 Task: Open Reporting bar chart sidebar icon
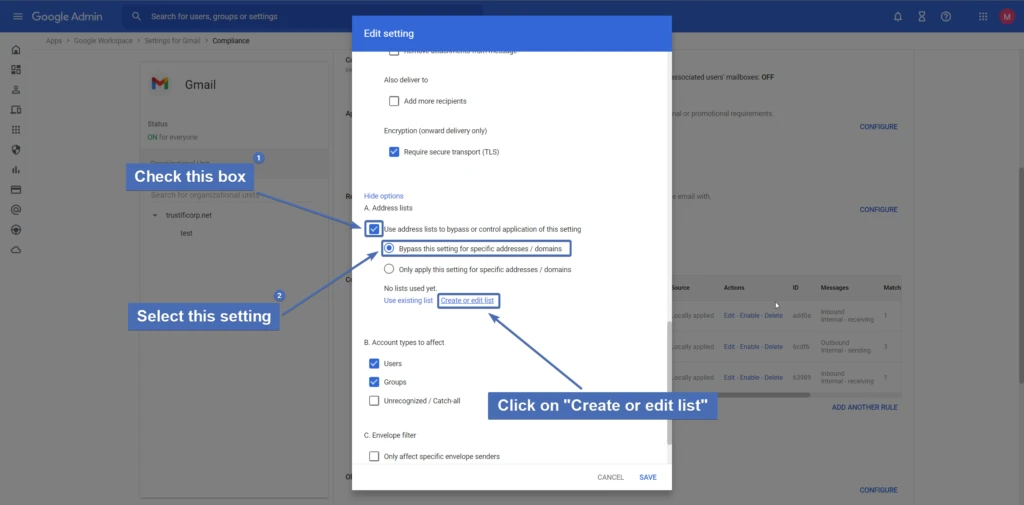[x=16, y=170]
